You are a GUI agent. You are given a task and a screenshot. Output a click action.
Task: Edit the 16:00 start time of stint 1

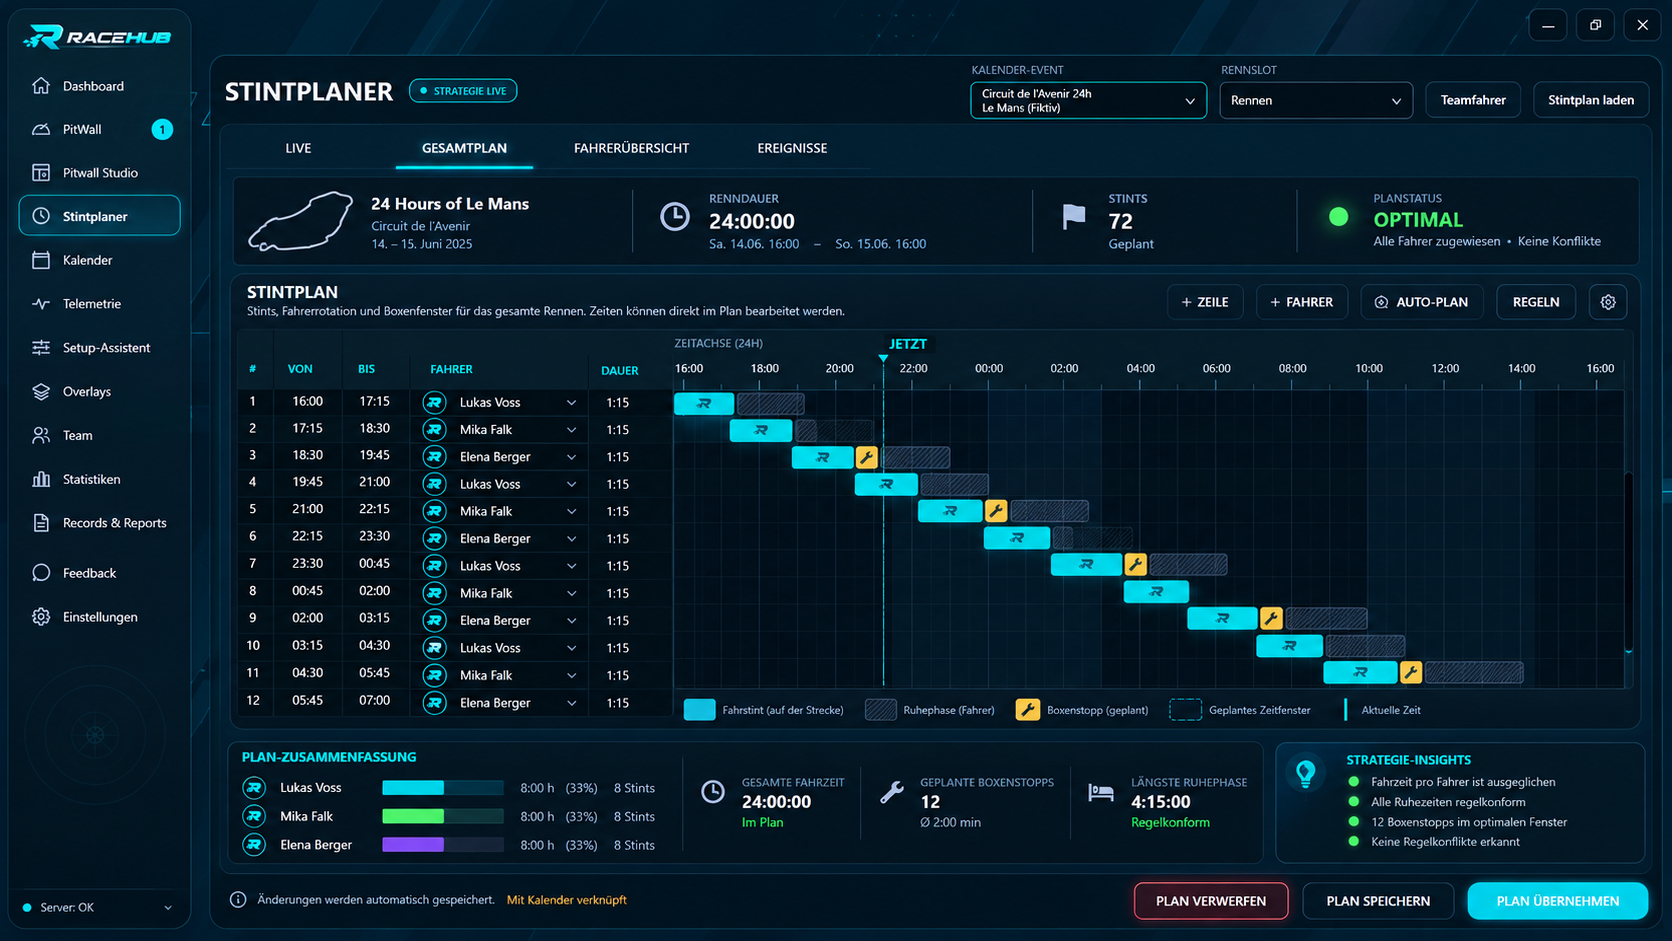(307, 402)
